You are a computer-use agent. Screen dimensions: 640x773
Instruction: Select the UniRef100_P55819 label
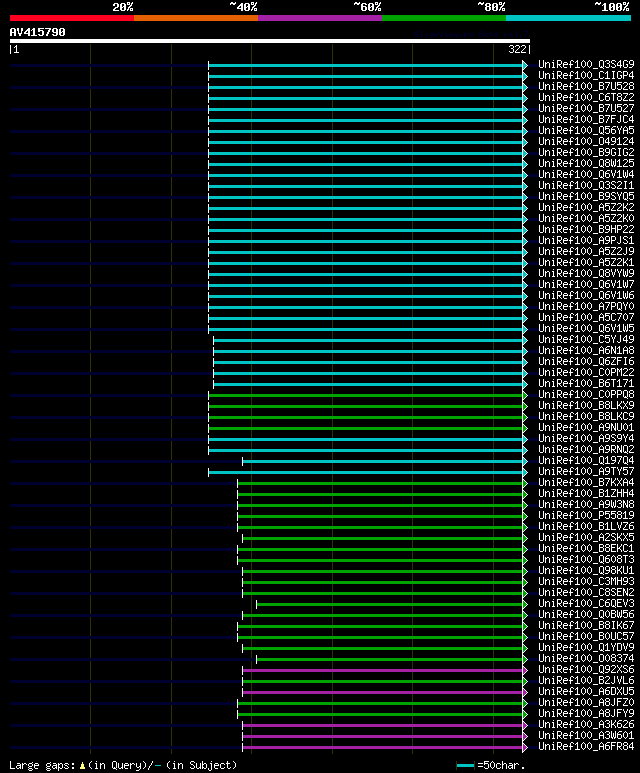coord(586,515)
